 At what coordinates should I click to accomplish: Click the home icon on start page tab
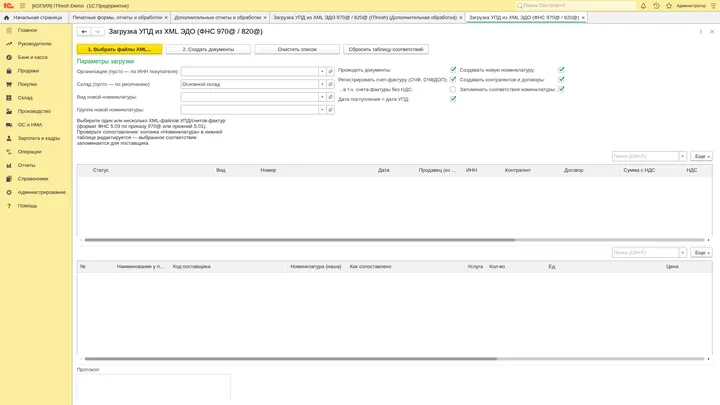6,17
